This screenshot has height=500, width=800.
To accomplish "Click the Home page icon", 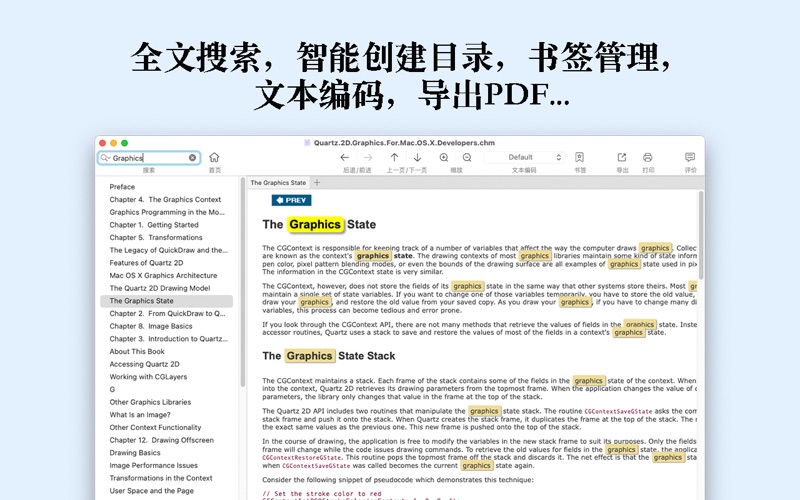I will (x=214, y=158).
